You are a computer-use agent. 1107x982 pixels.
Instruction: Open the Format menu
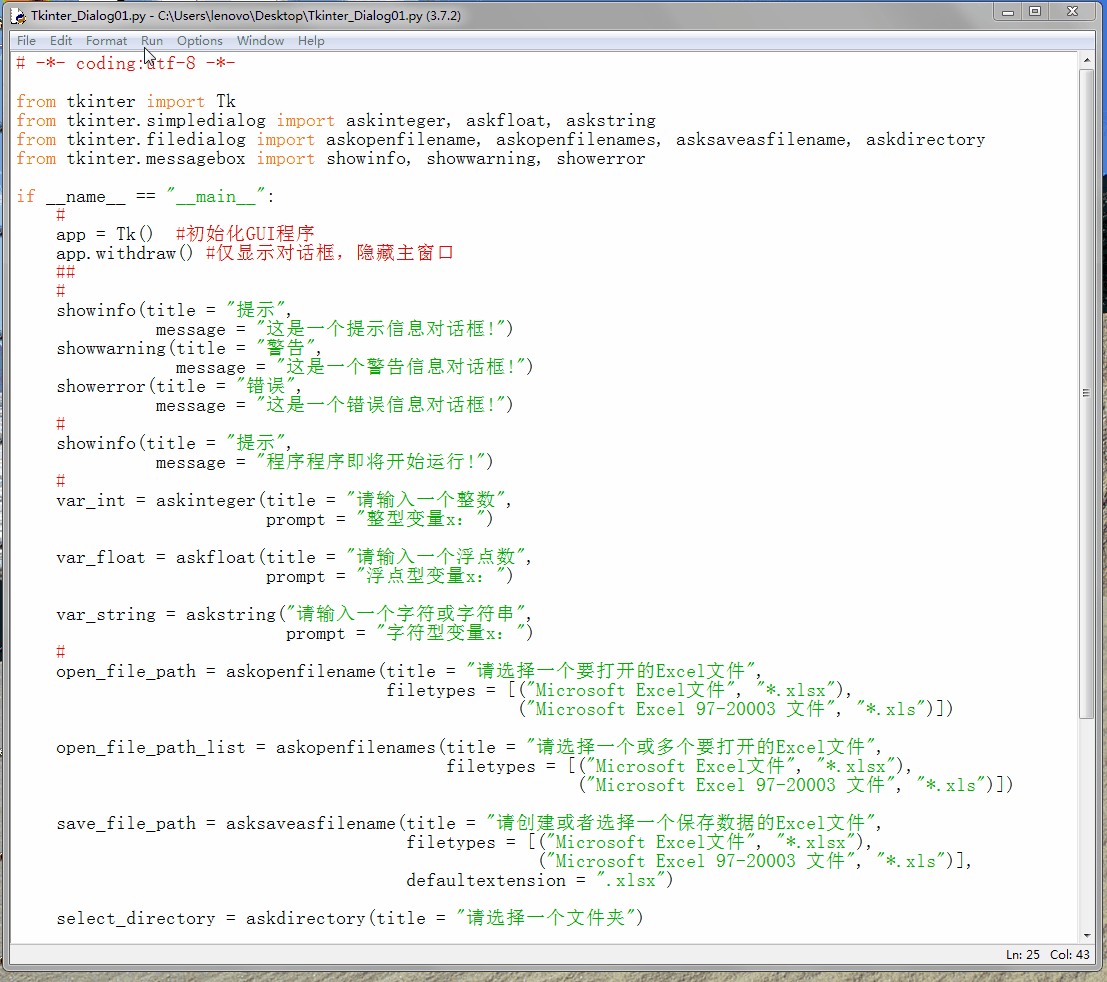click(107, 41)
